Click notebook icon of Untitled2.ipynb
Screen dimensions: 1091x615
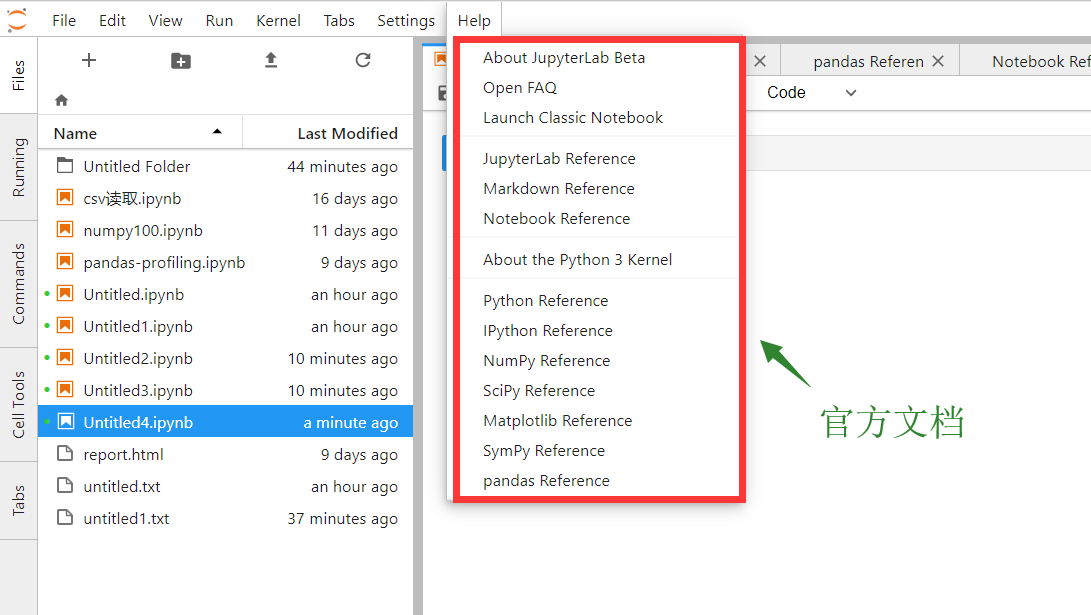pos(65,358)
